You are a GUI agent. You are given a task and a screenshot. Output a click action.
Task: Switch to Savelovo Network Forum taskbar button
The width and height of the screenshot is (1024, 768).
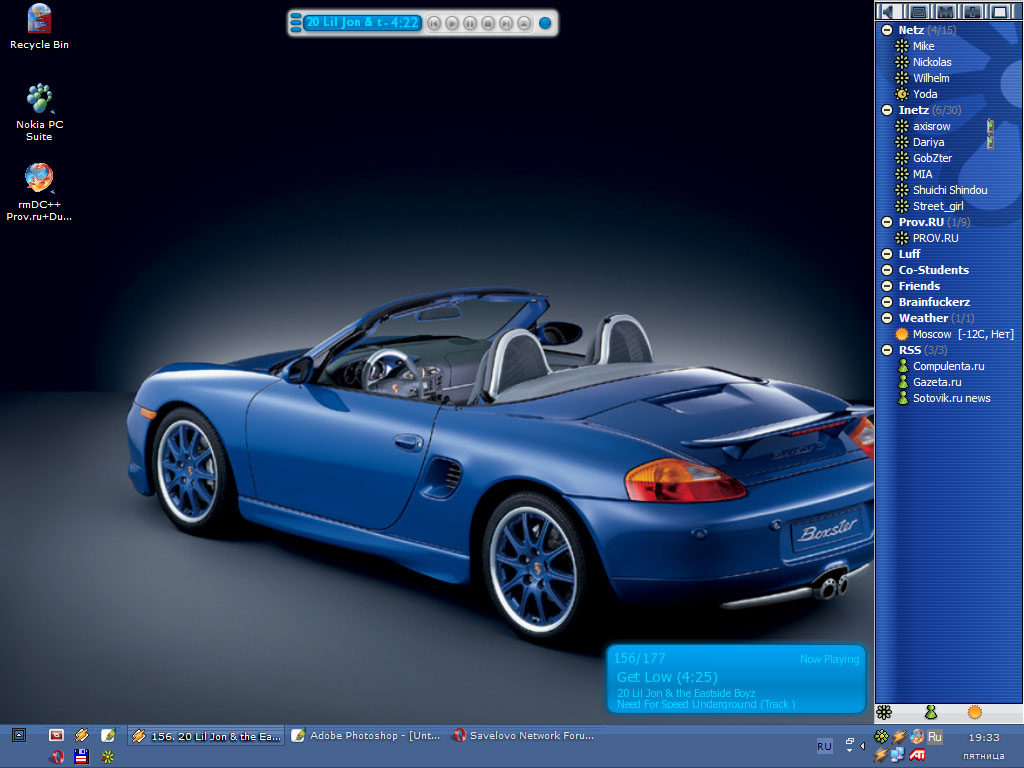(x=524, y=735)
